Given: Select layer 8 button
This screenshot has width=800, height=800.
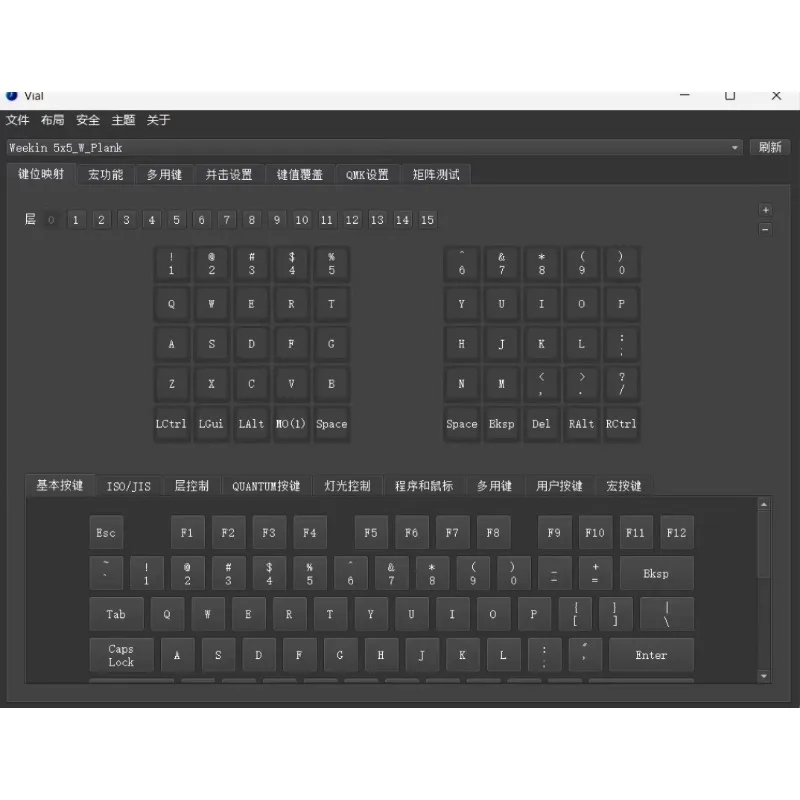Looking at the screenshot, I should [x=252, y=220].
